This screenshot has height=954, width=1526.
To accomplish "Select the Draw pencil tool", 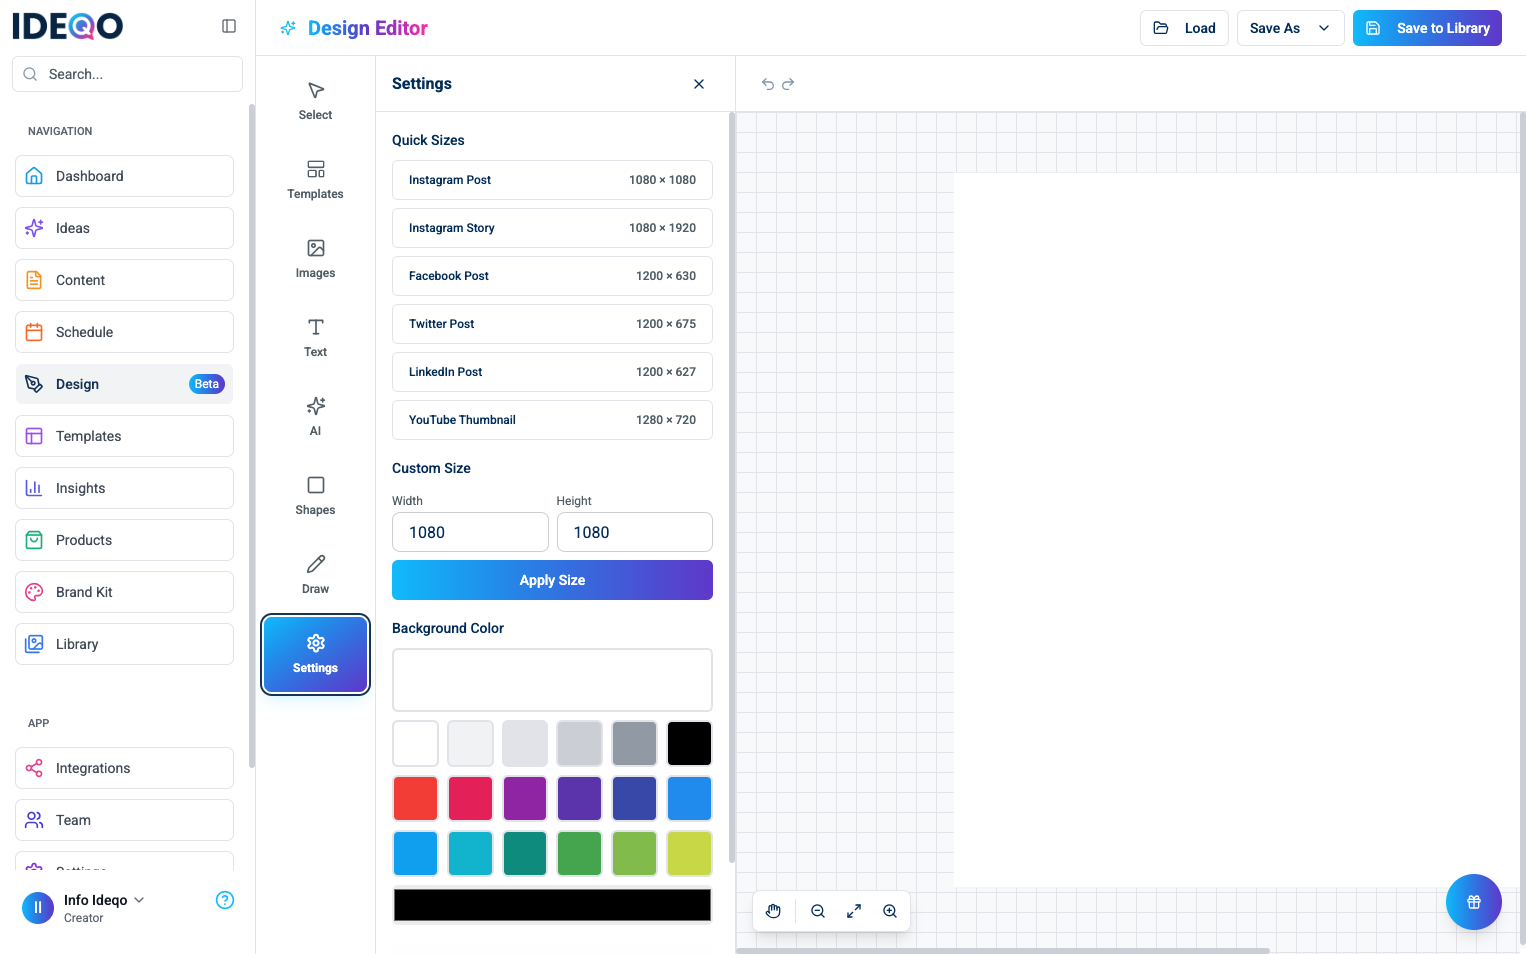I will point(315,574).
